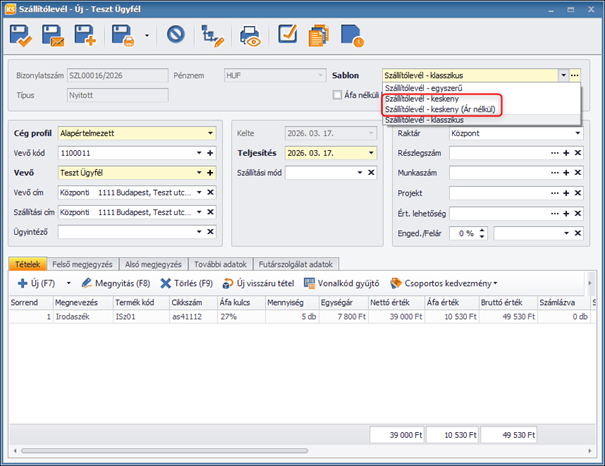Clear the Enged./Felár dropdown field
The image size is (605, 466).
(x=578, y=233)
